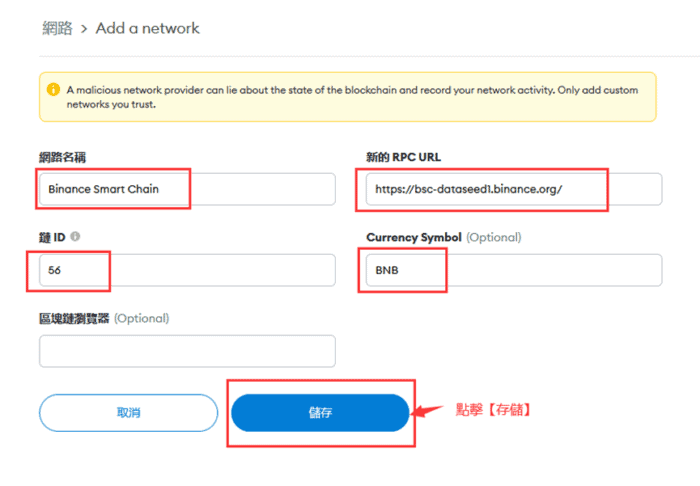The image size is (700, 486).
Task: Click the 區塊鏈瀏覽器 (Optional) label
Action: click(x=104, y=318)
